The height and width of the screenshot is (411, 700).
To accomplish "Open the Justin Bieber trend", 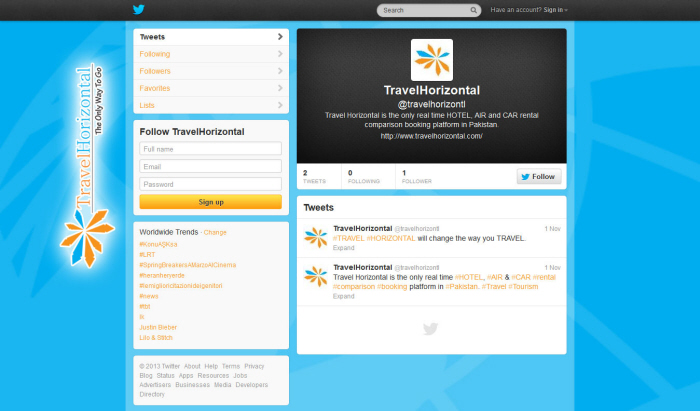I will click(x=158, y=327).
